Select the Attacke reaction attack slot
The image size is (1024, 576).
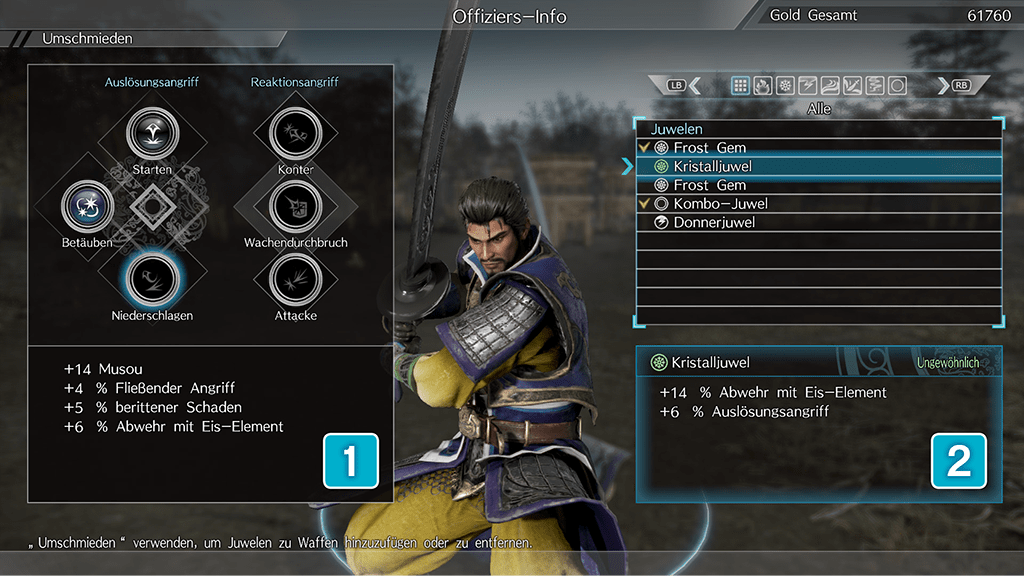[x=295, y=280]
